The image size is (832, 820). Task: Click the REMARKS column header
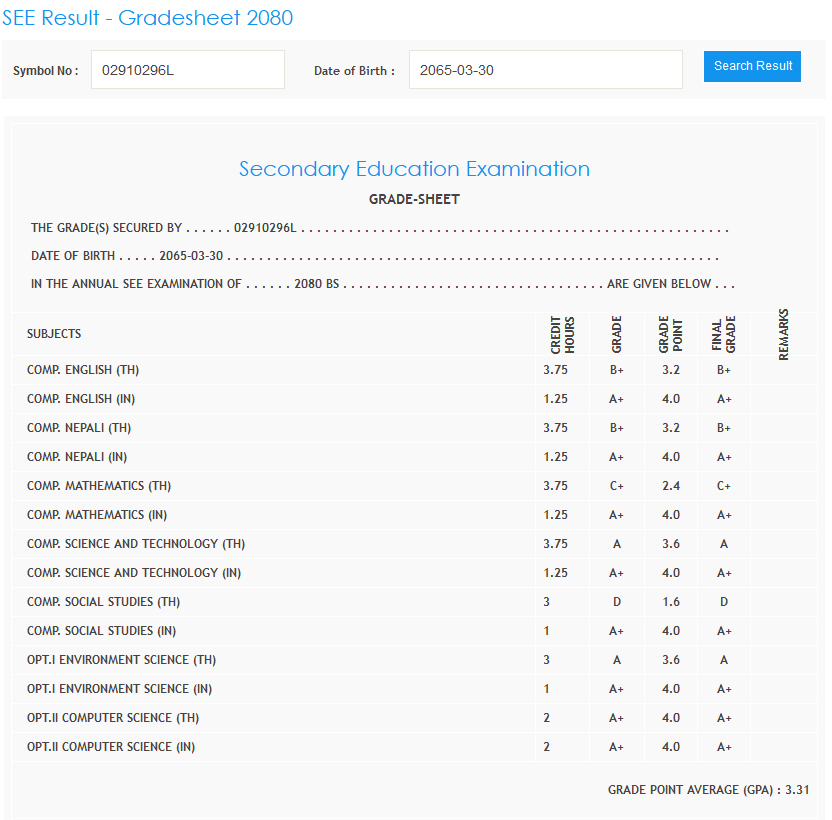click(783, 334)
